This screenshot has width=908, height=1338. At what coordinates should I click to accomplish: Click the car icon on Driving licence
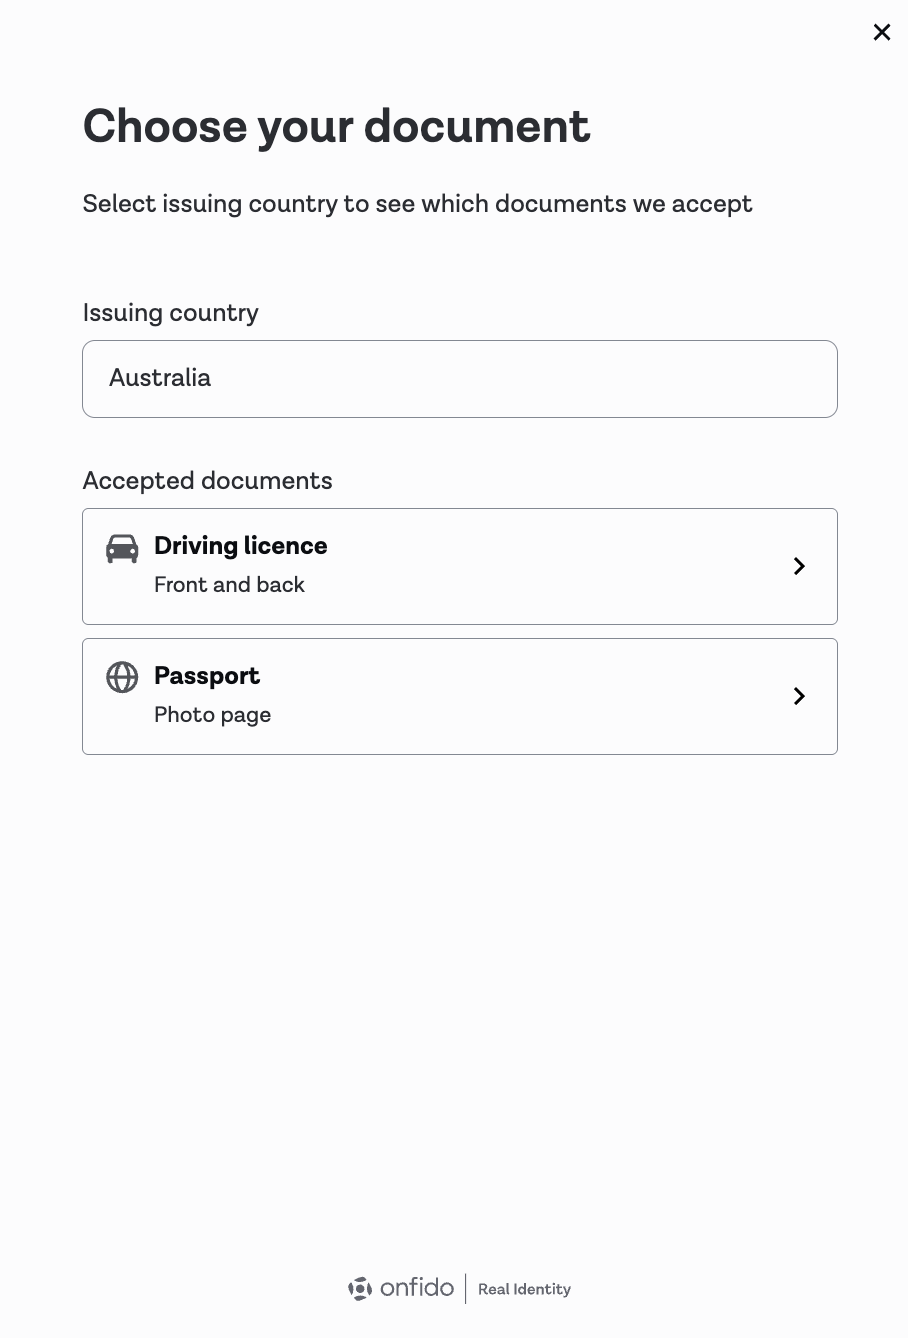point(122,549)
